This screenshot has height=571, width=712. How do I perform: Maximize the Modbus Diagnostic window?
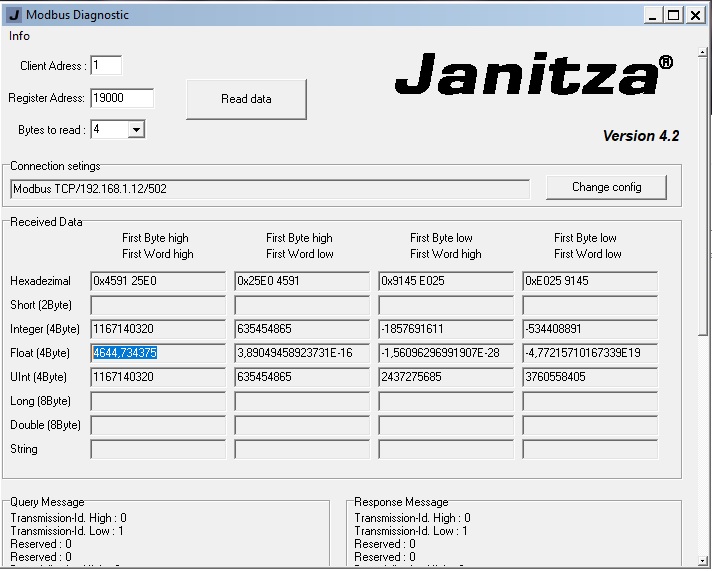[673, 15]
